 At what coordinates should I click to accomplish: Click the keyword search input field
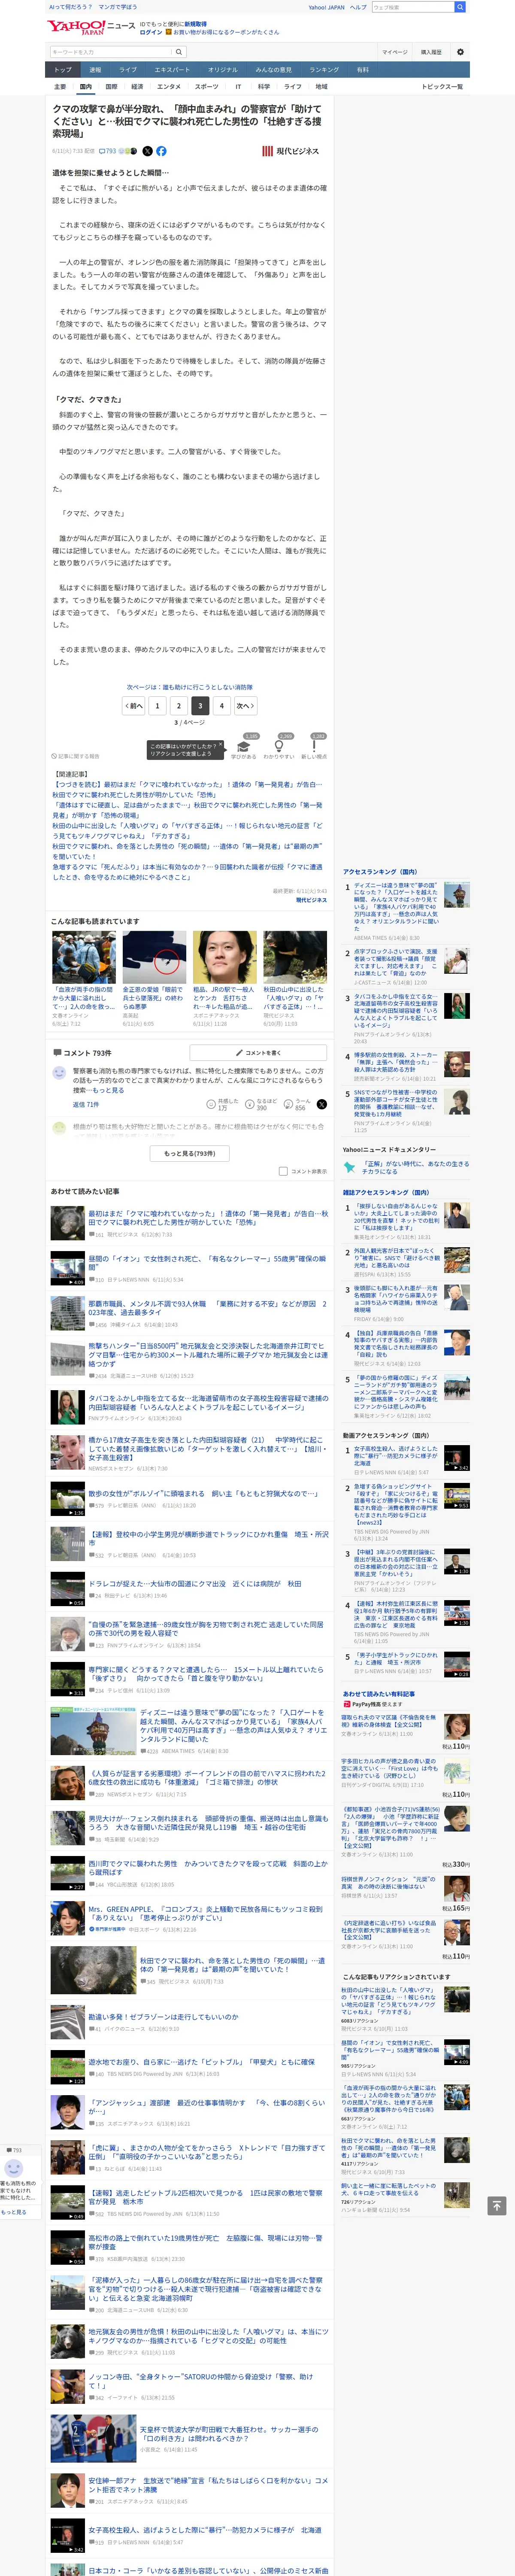pos(111,52)
